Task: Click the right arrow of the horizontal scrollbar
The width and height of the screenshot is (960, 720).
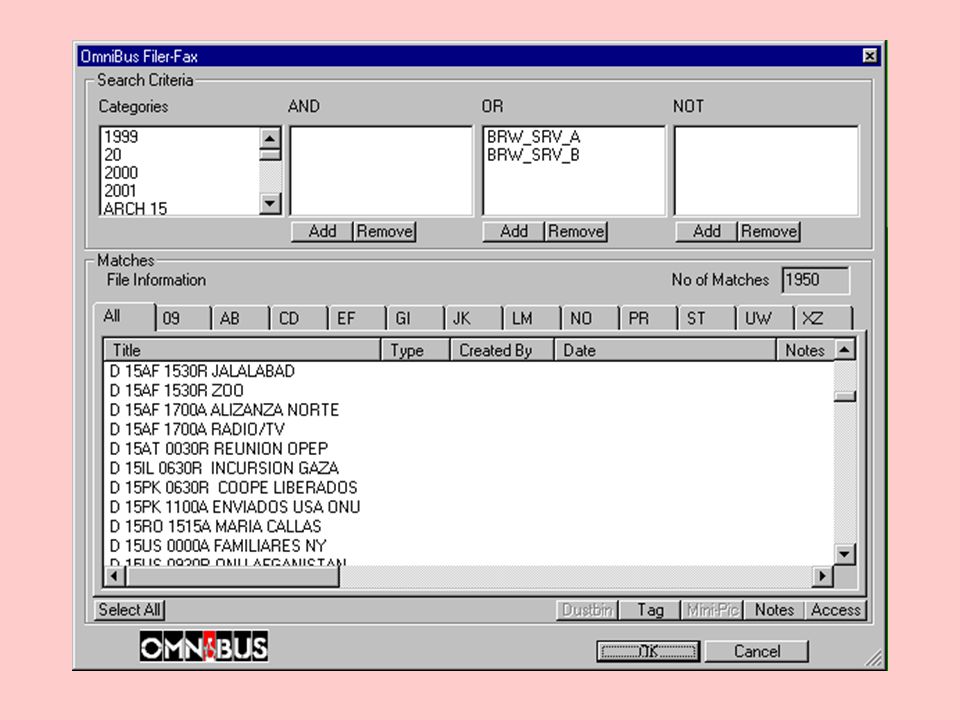Action: click(x=822, y=576)
